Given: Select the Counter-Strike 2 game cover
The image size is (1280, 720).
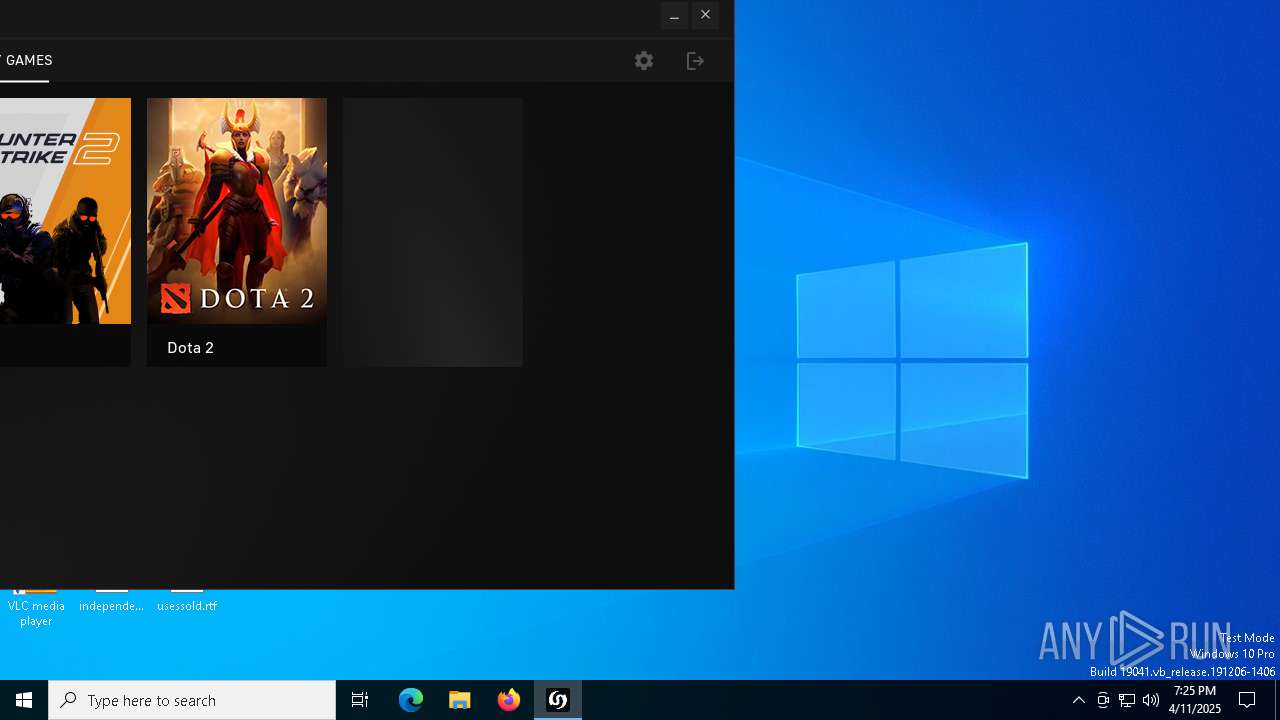Looking at the screenshot, I should click(x=65, y=211).
